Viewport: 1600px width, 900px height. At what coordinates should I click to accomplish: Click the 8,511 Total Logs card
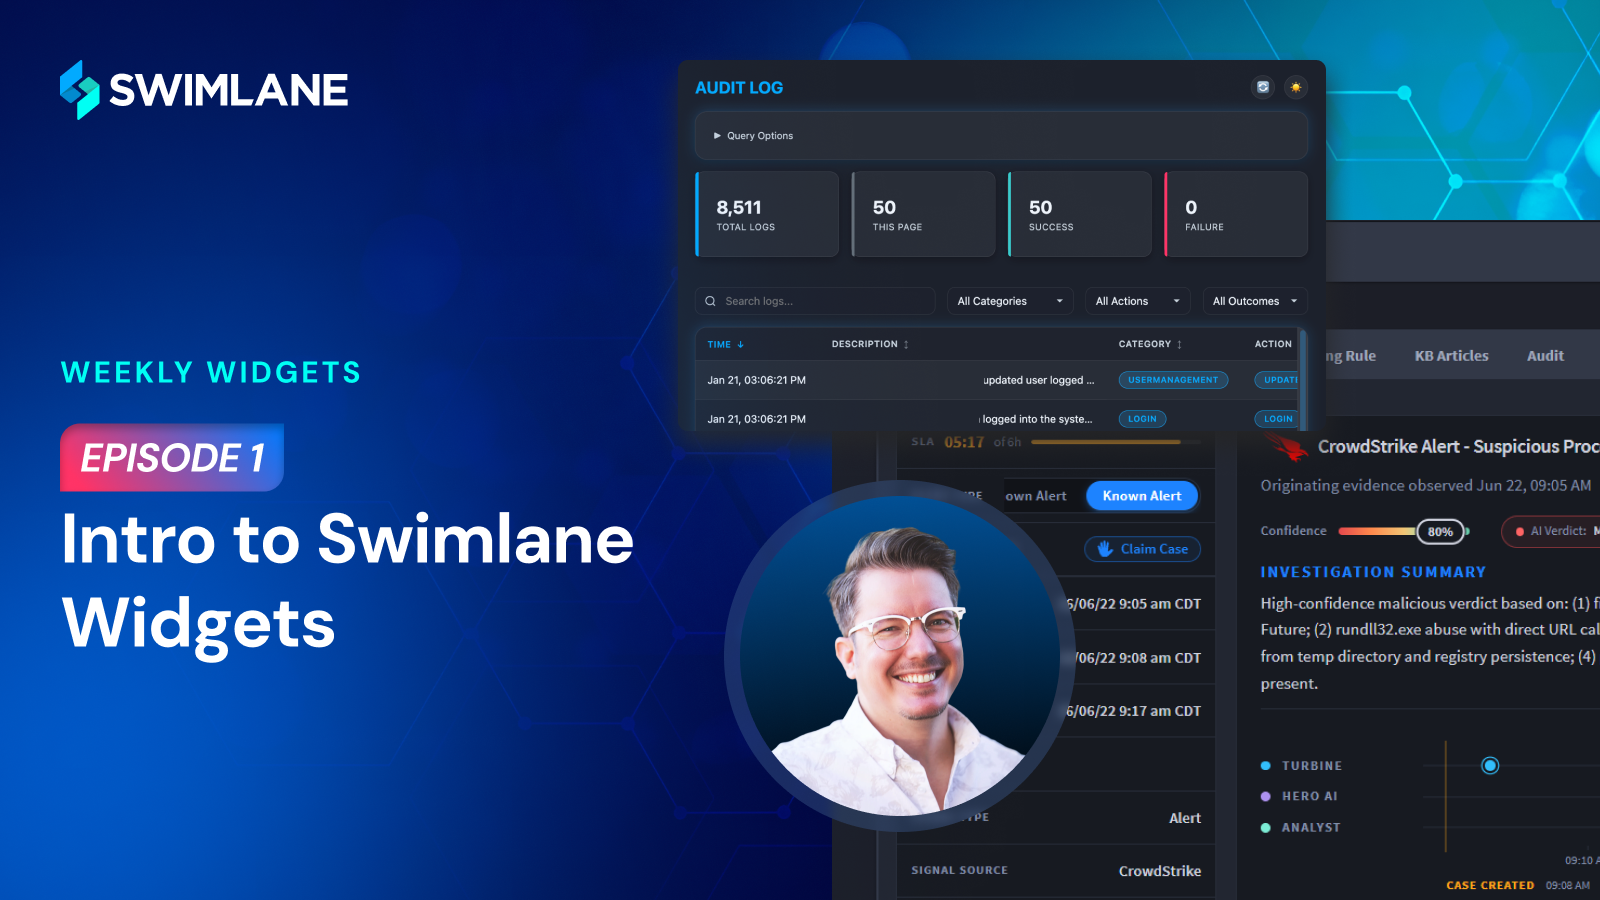(x=767, y=214)
